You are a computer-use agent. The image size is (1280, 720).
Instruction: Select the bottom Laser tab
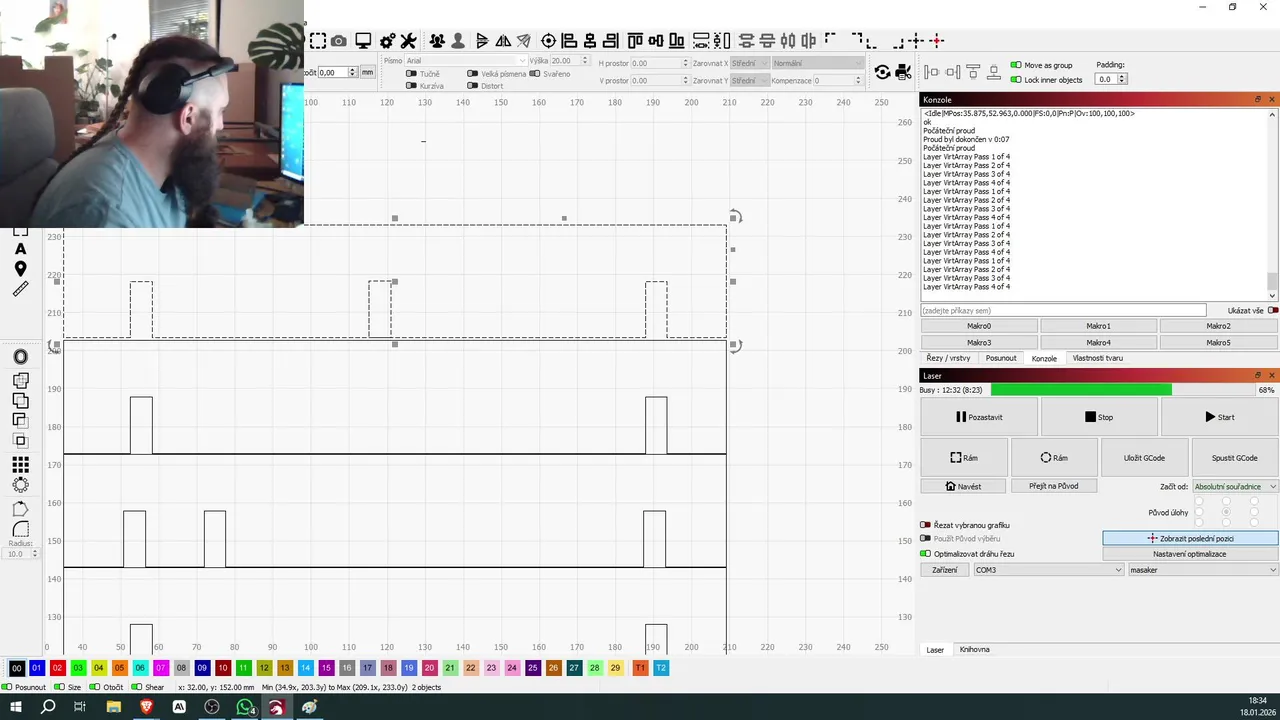tap(935, 650)
